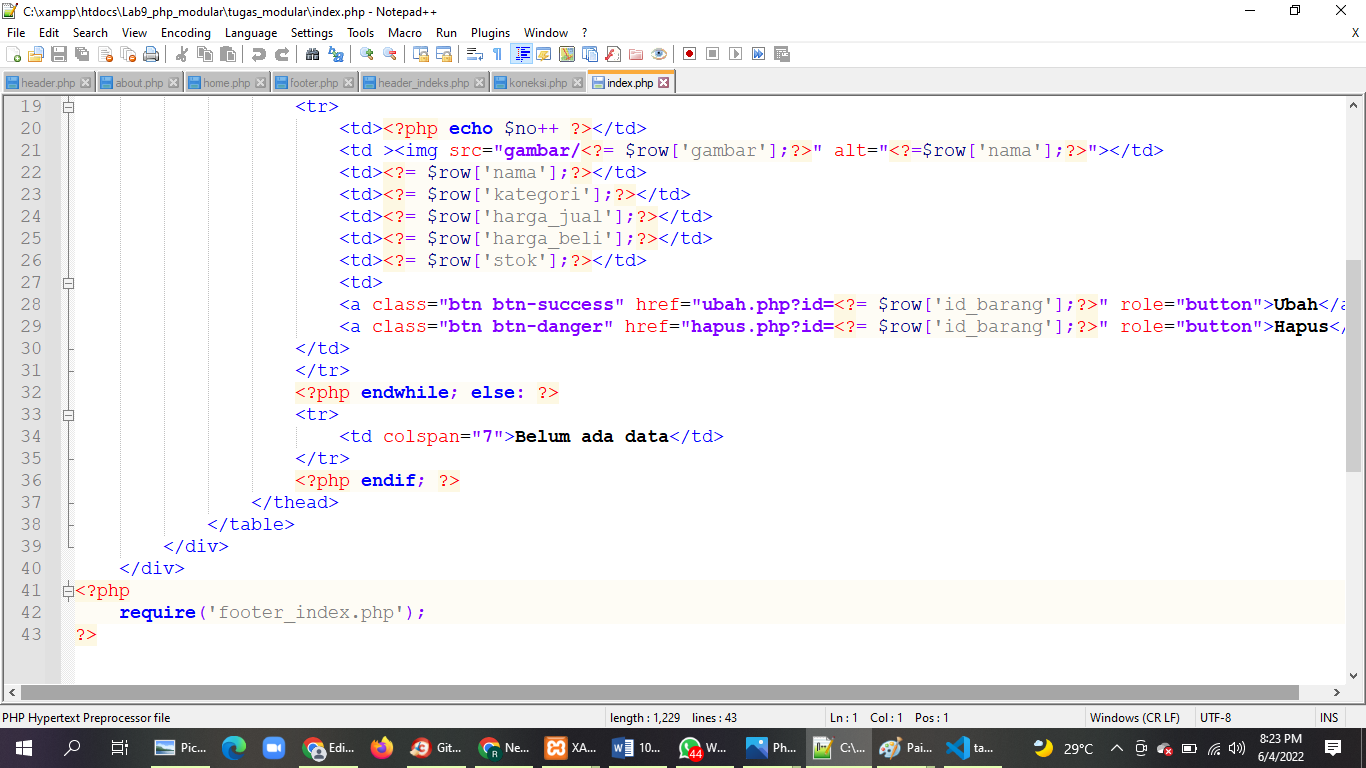Zoom out using magnifier minus icon
This screenshot has height=768, width=1366.
(390, 54)
